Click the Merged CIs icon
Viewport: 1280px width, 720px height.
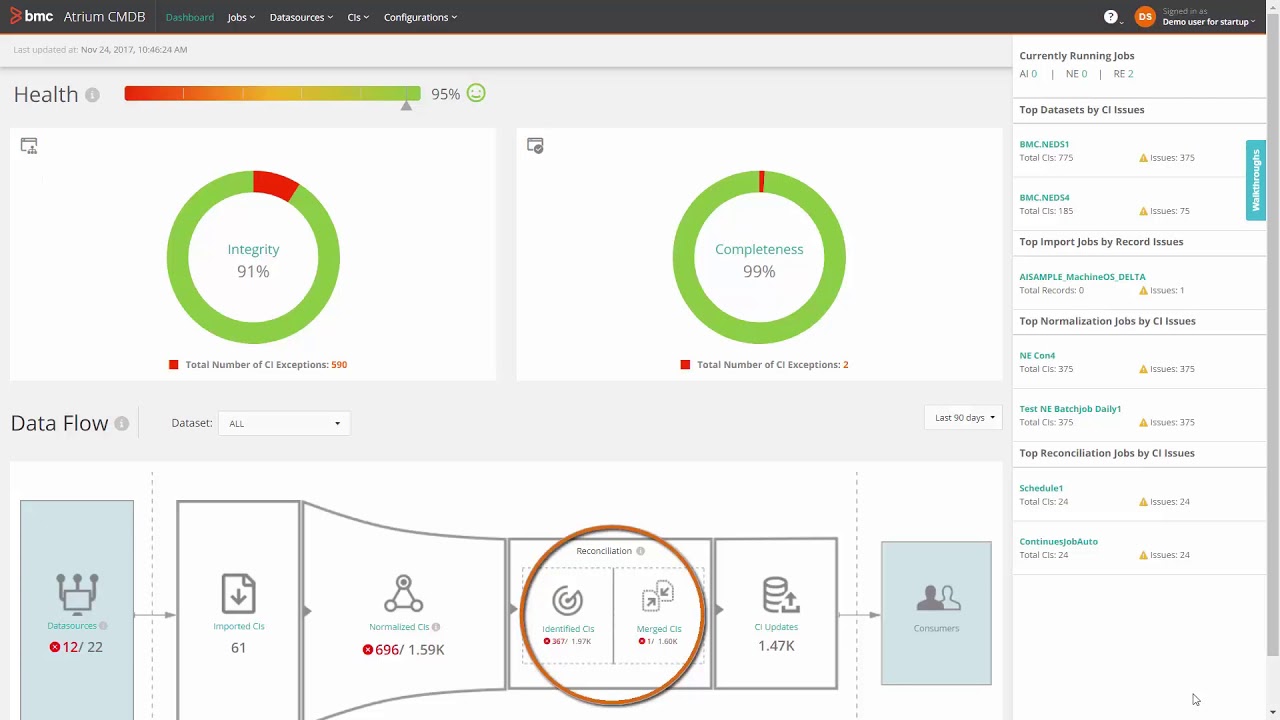pyautogui.click(x=658, y=597)
